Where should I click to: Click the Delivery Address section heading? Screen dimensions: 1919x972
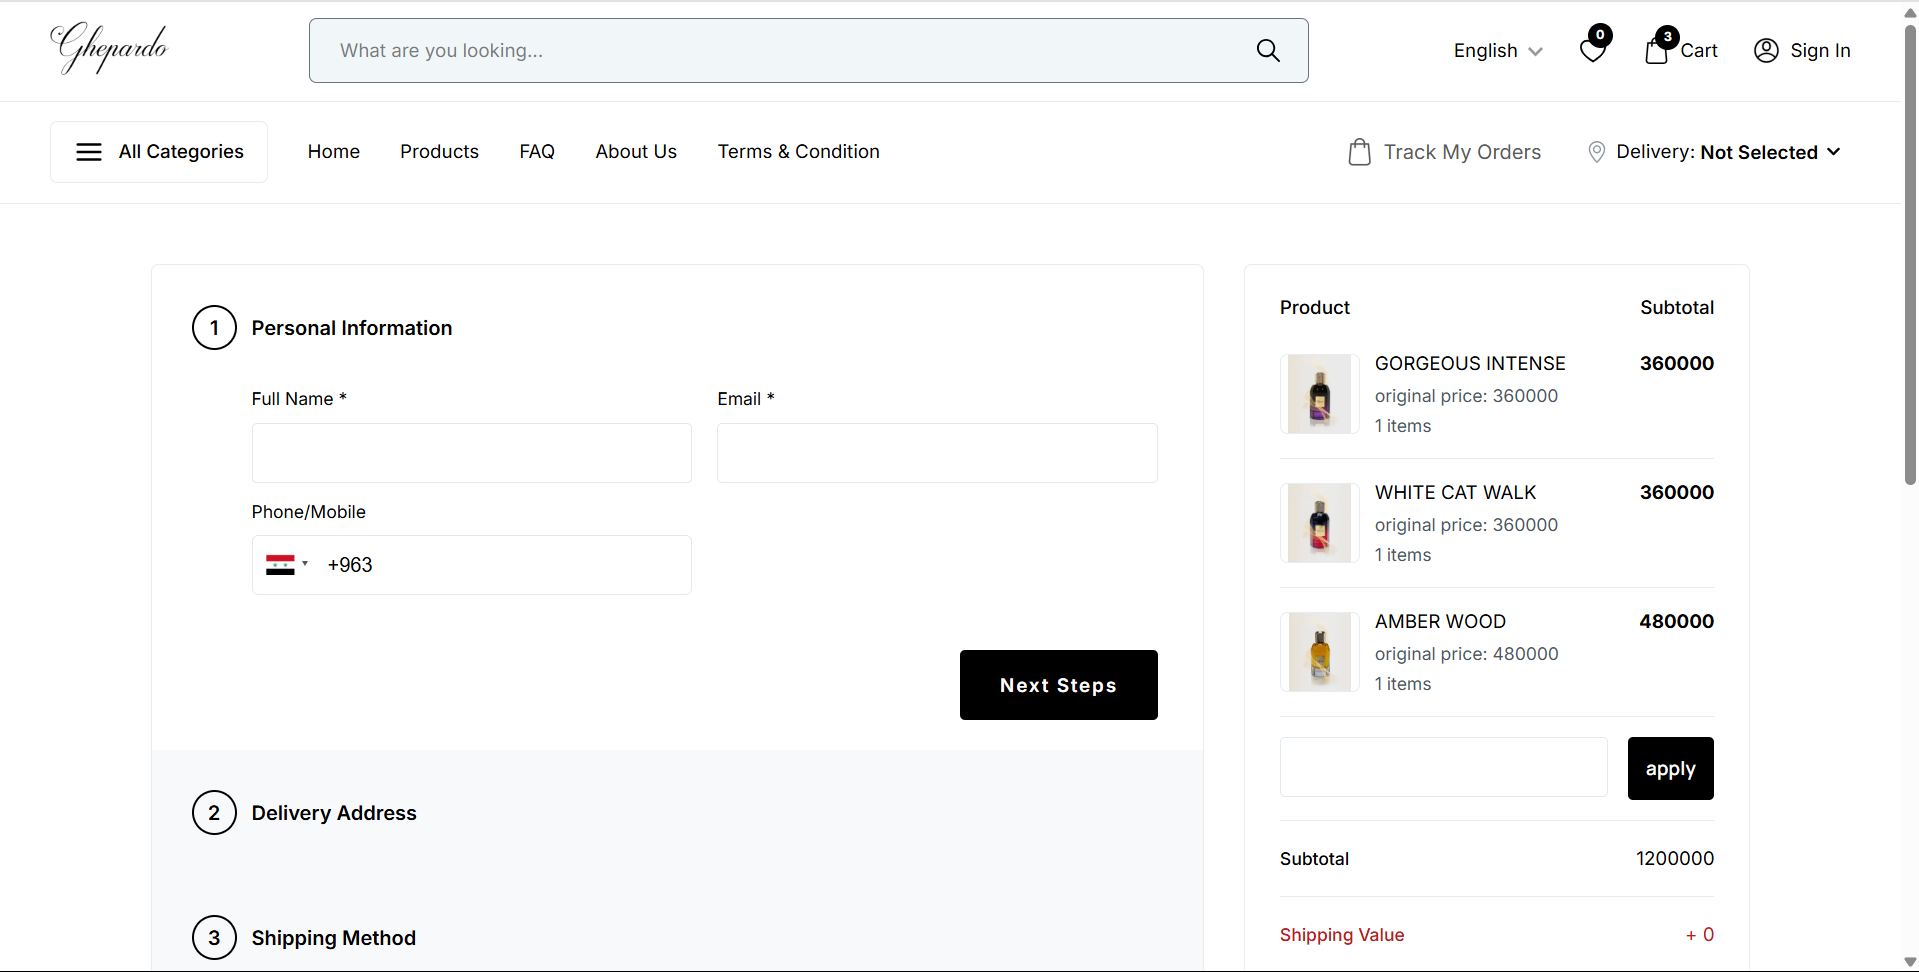tap(334, 813)
